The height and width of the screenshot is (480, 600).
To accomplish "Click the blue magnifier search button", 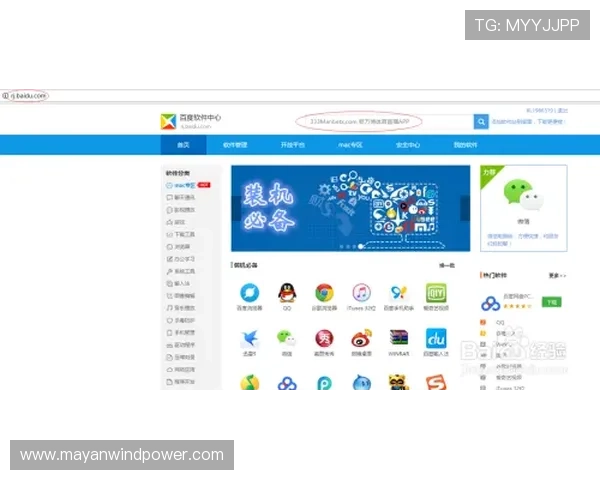I will pyautogui.click(x=481, y=122).
